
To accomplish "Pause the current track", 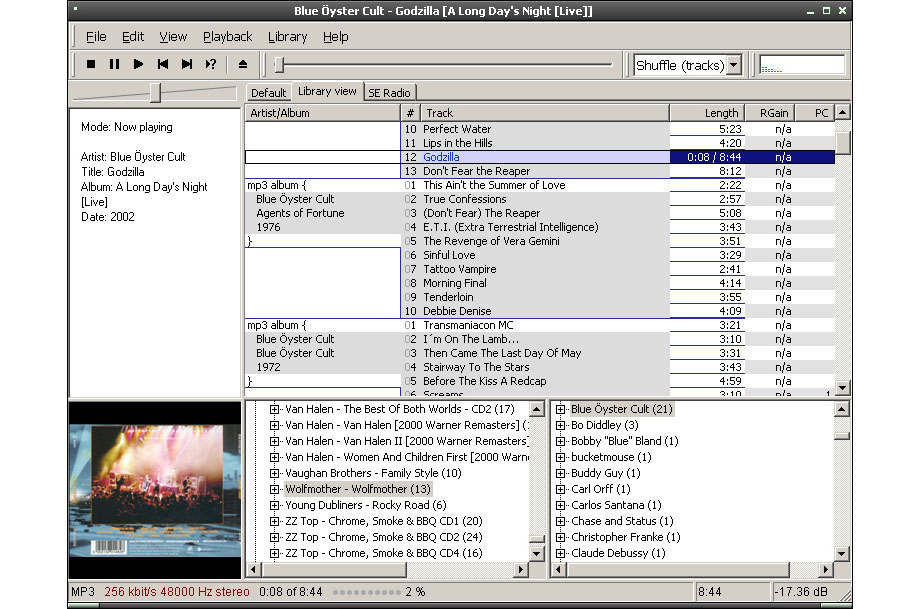I will tap(114, 65).
